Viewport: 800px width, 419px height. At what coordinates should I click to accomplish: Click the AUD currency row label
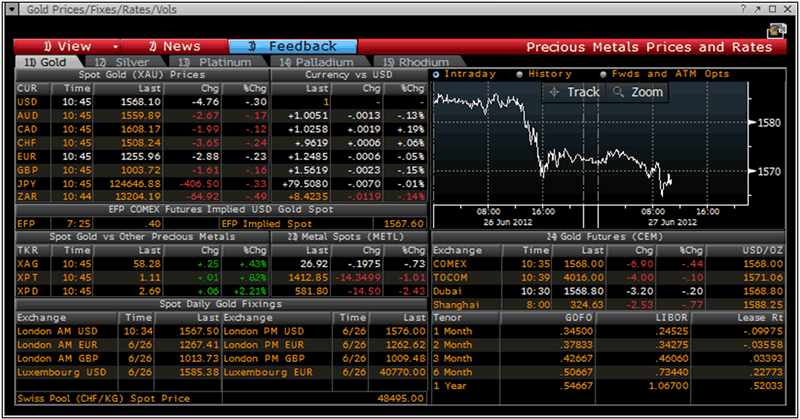coord(28,116)
